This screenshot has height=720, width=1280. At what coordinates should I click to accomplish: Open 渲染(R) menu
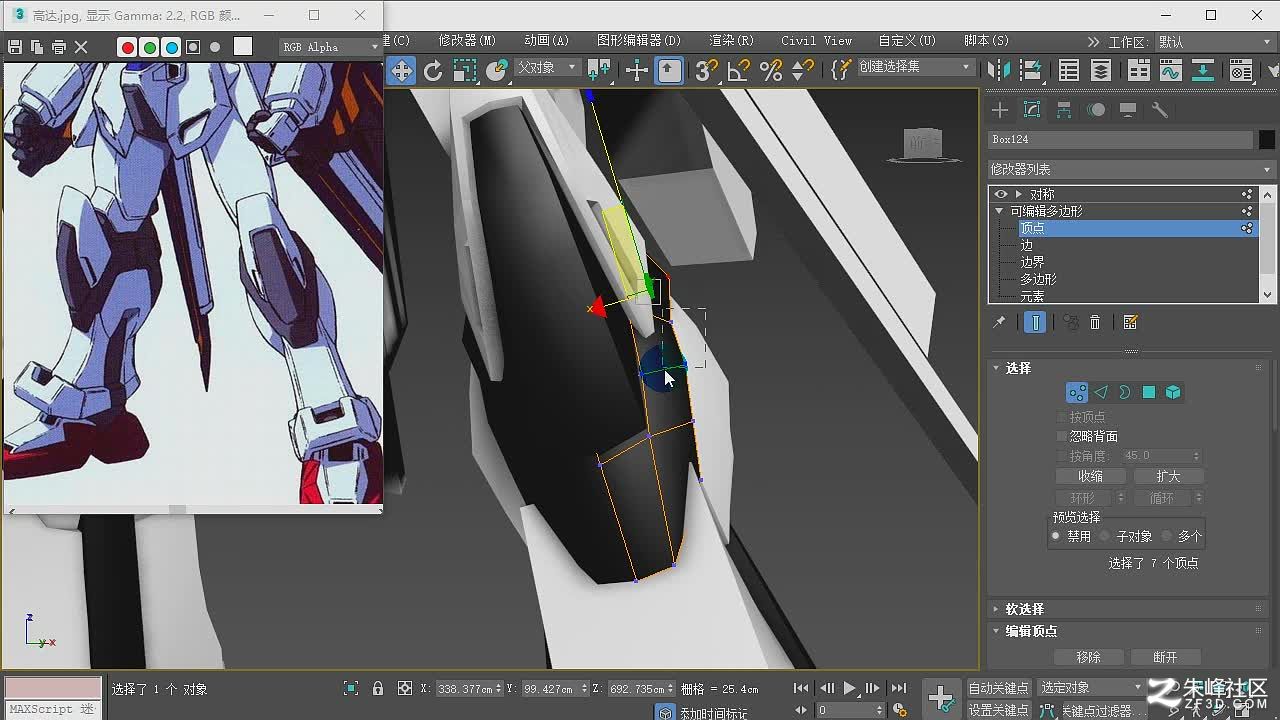click(731, 40)
